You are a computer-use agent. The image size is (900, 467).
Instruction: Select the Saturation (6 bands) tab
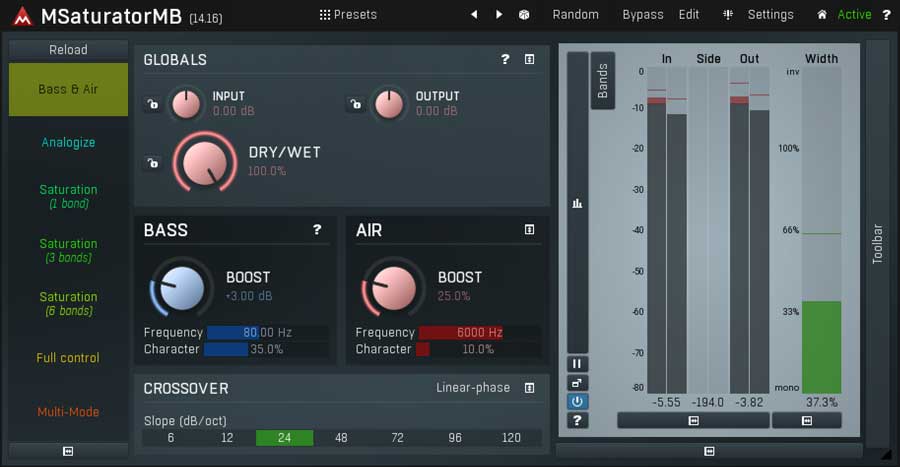tap(68, 303)
